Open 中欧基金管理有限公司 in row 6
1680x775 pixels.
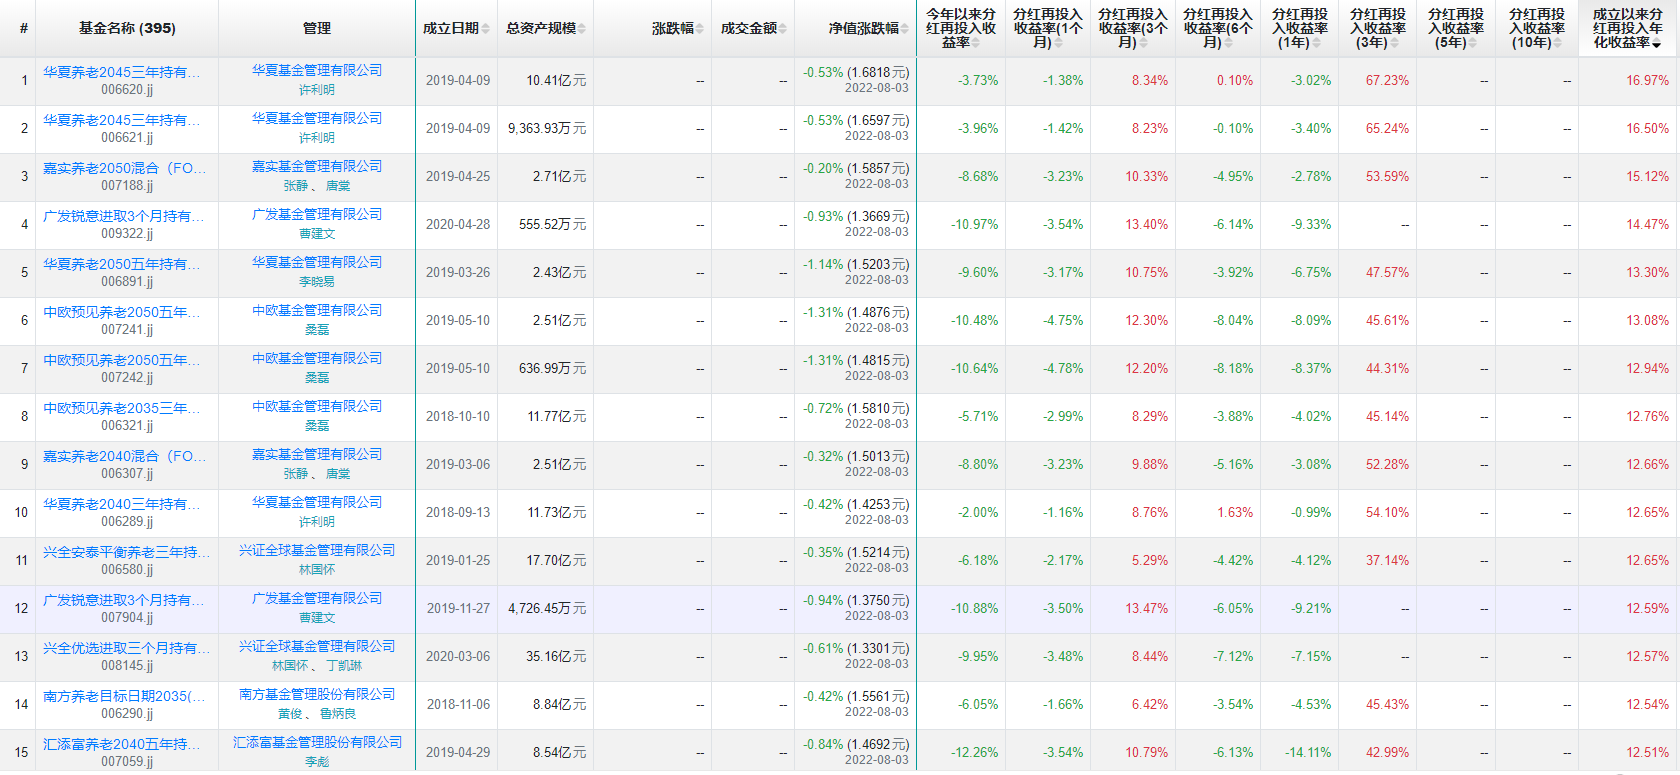[x=317, y=310]
